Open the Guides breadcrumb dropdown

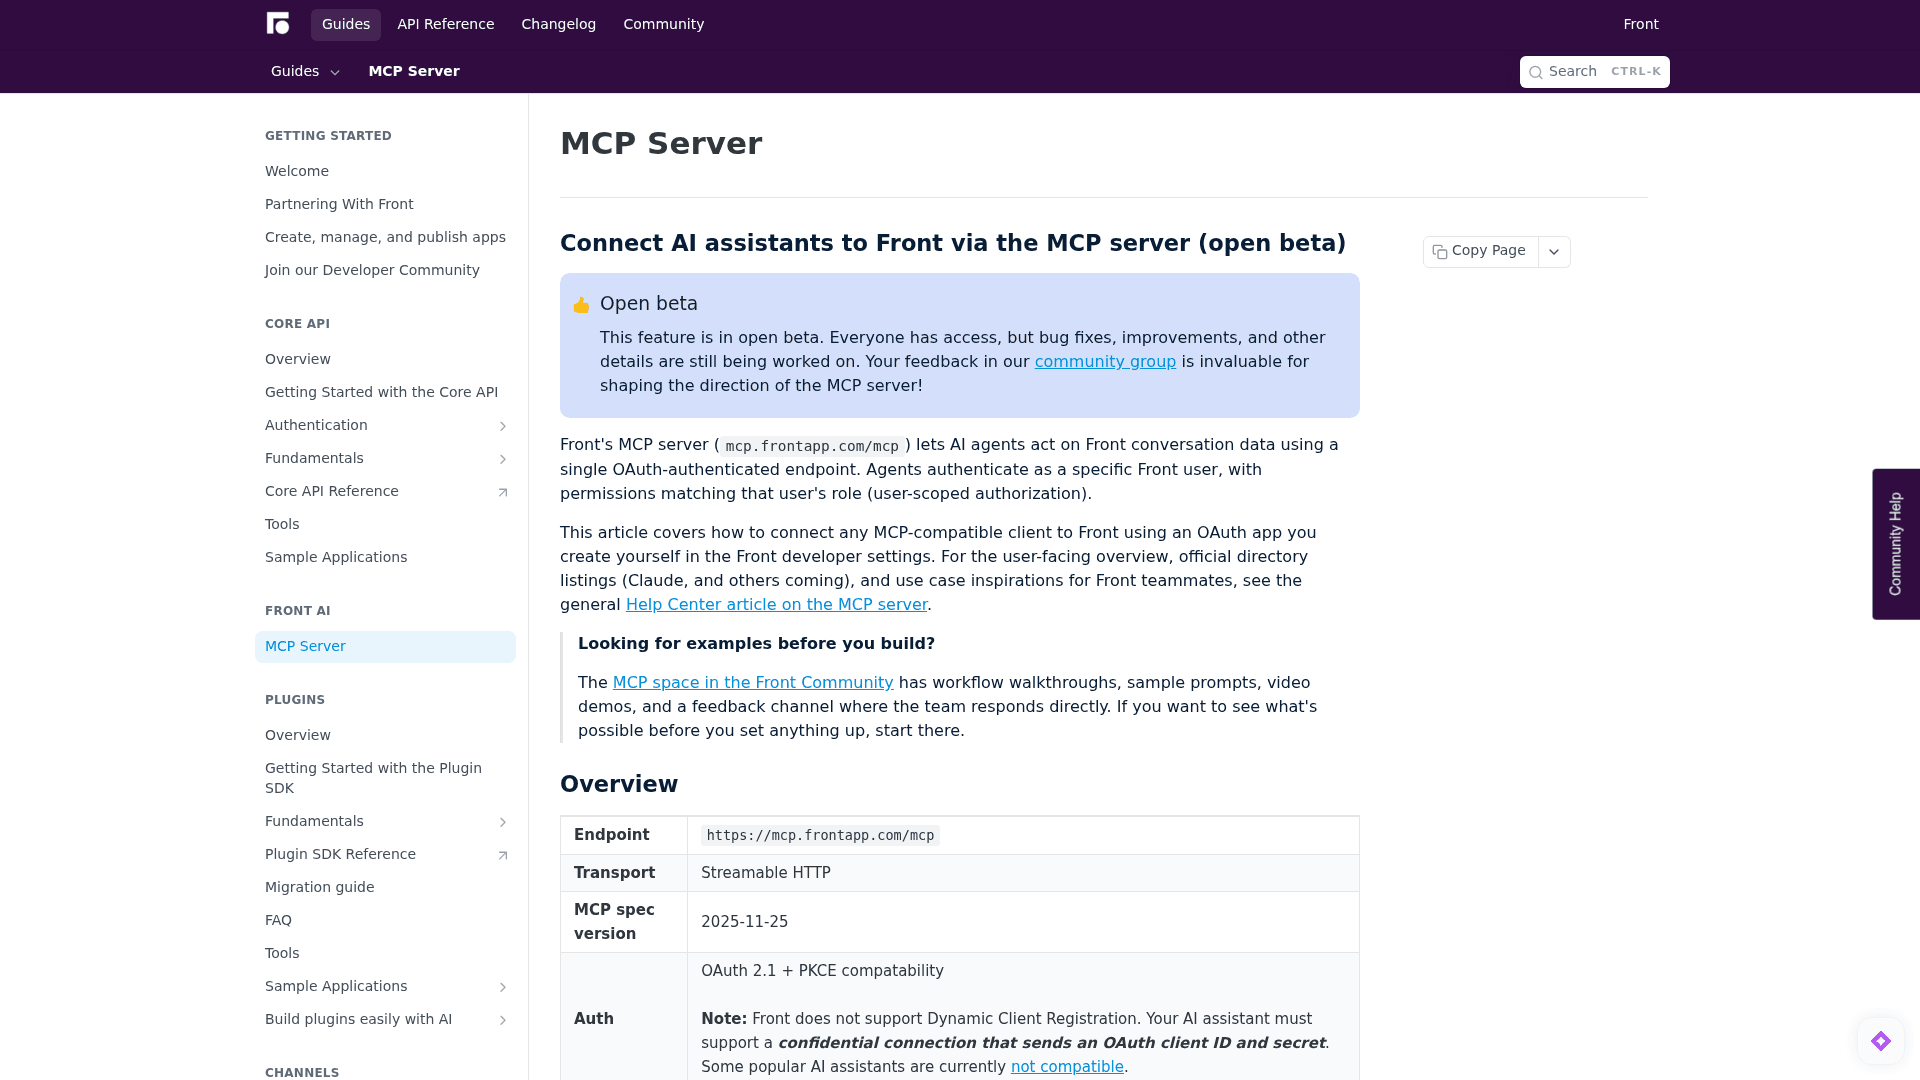click(305, 71)
